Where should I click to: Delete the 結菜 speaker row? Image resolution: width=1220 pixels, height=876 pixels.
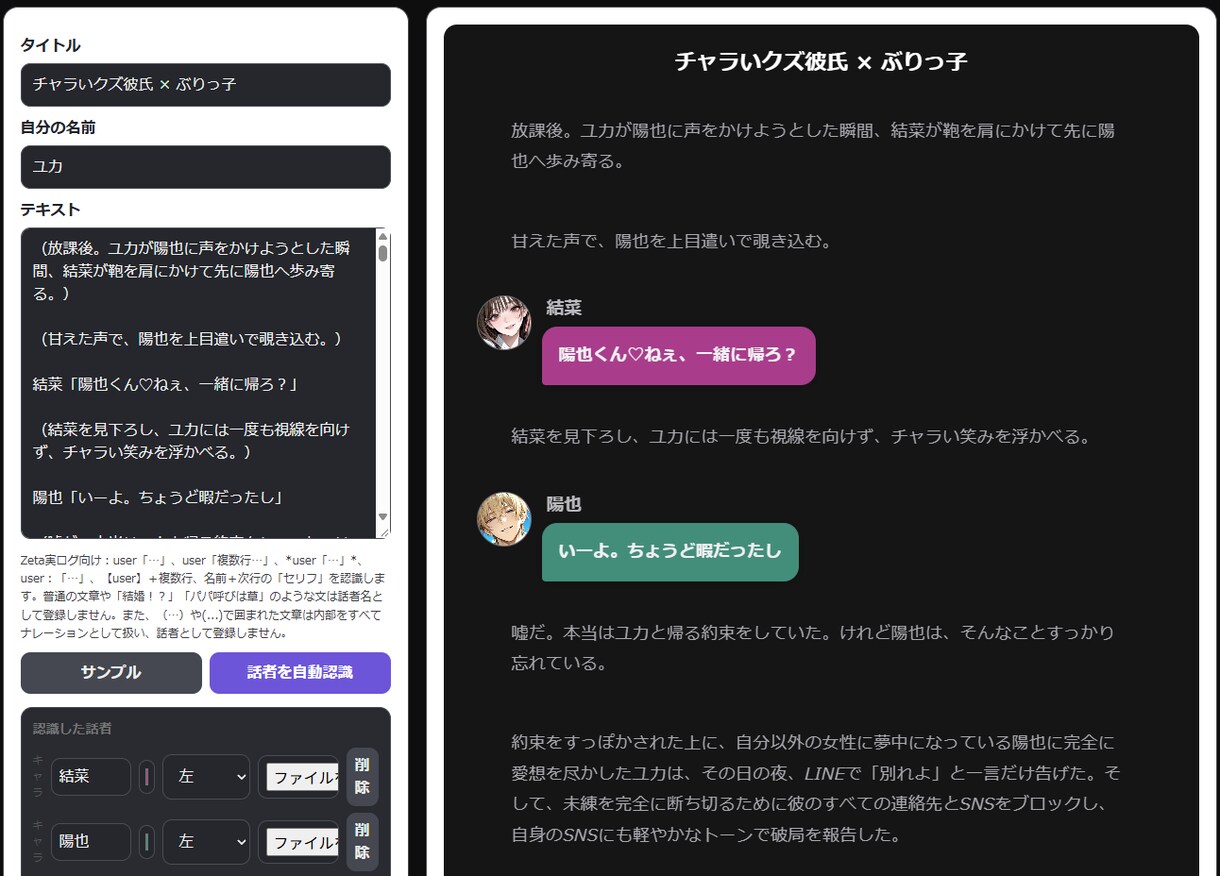coord(362,776)
